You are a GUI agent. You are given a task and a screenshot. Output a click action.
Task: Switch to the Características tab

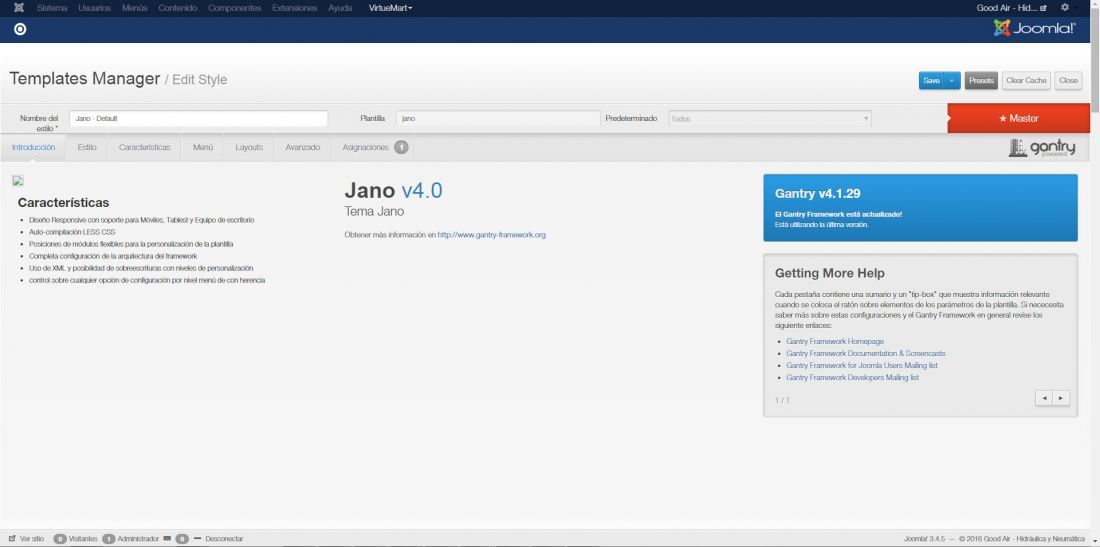[145, 147]
